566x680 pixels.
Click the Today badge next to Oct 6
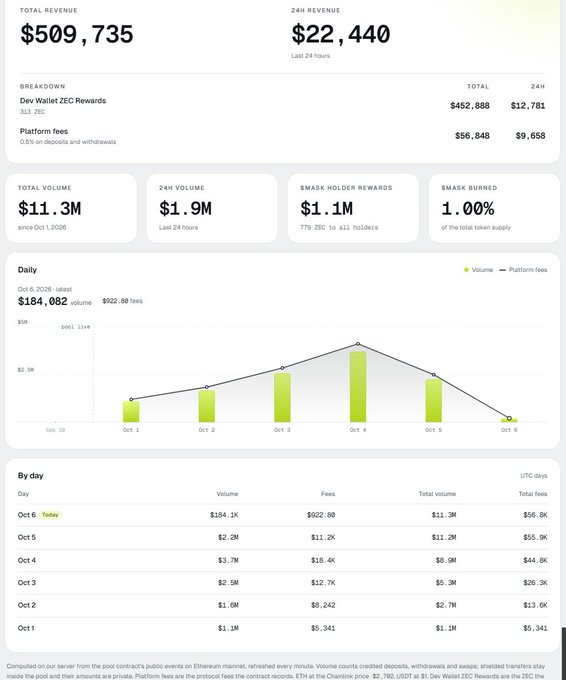pyautogui.click(x=50, y=515)
